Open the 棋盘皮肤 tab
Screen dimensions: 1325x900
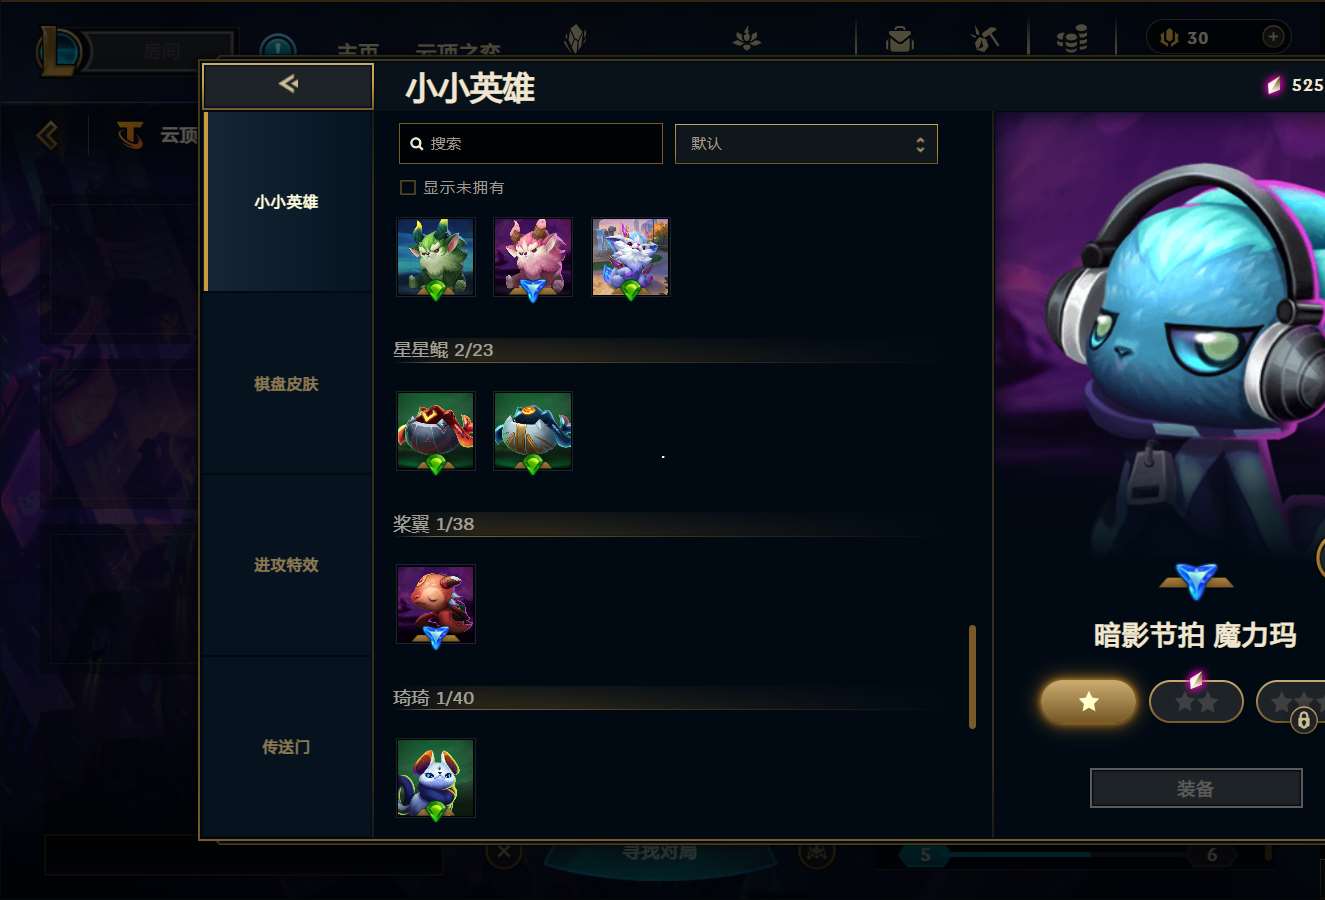point(287,384)
